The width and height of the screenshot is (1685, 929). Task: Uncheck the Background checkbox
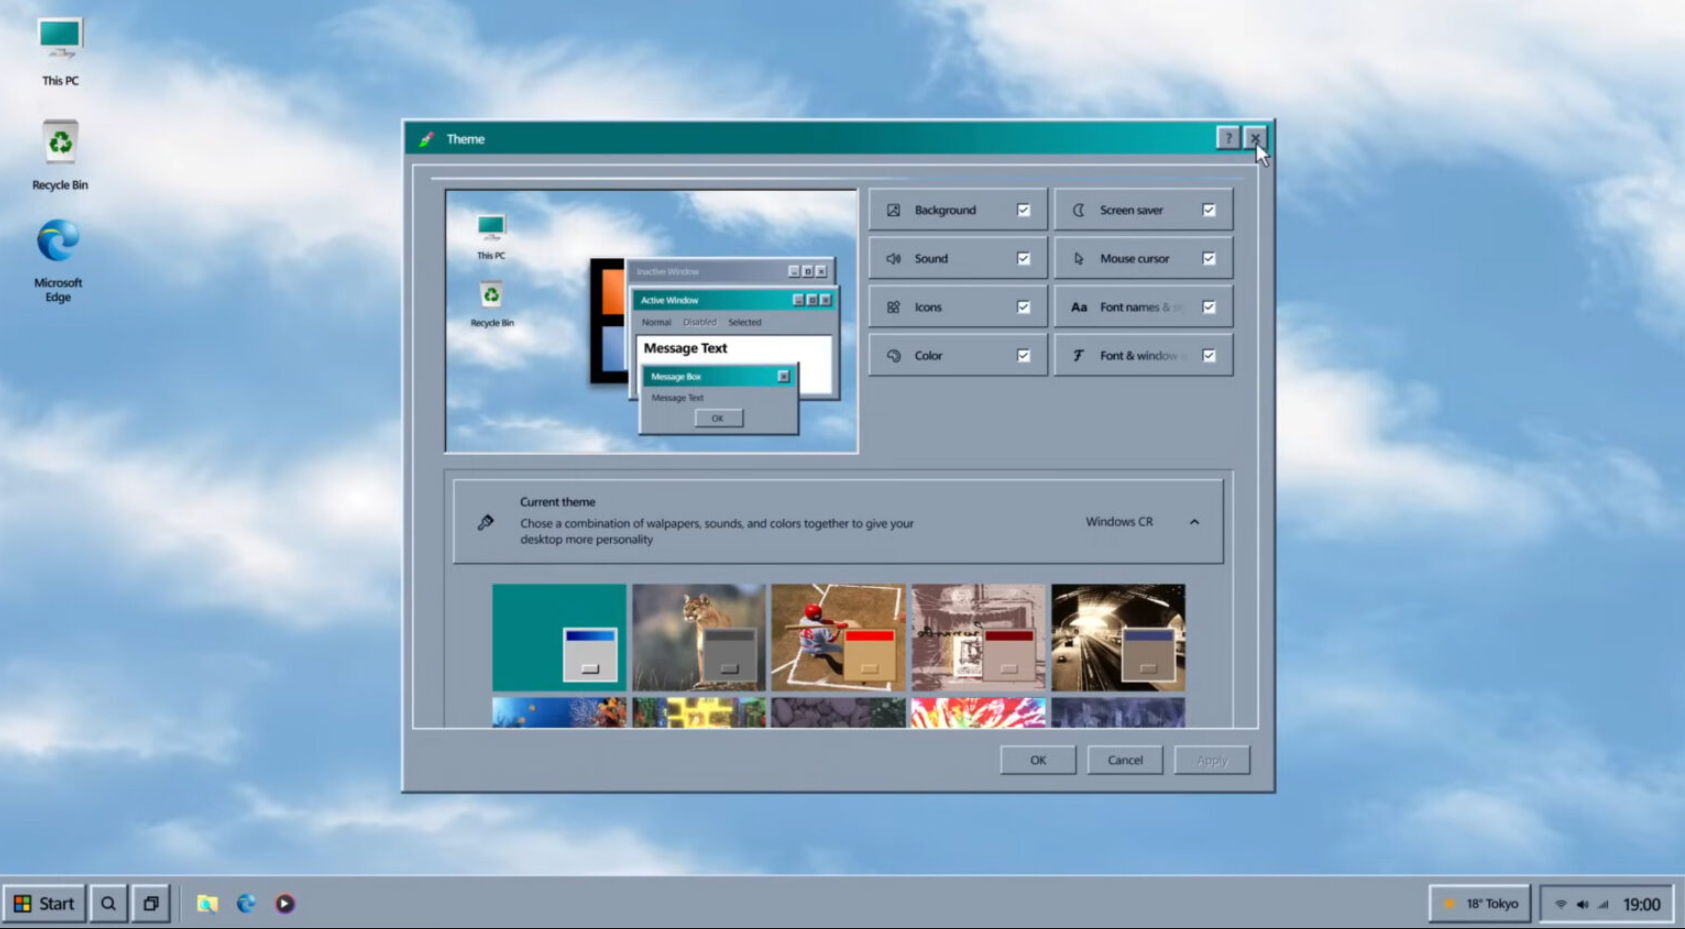[1023, 210]
